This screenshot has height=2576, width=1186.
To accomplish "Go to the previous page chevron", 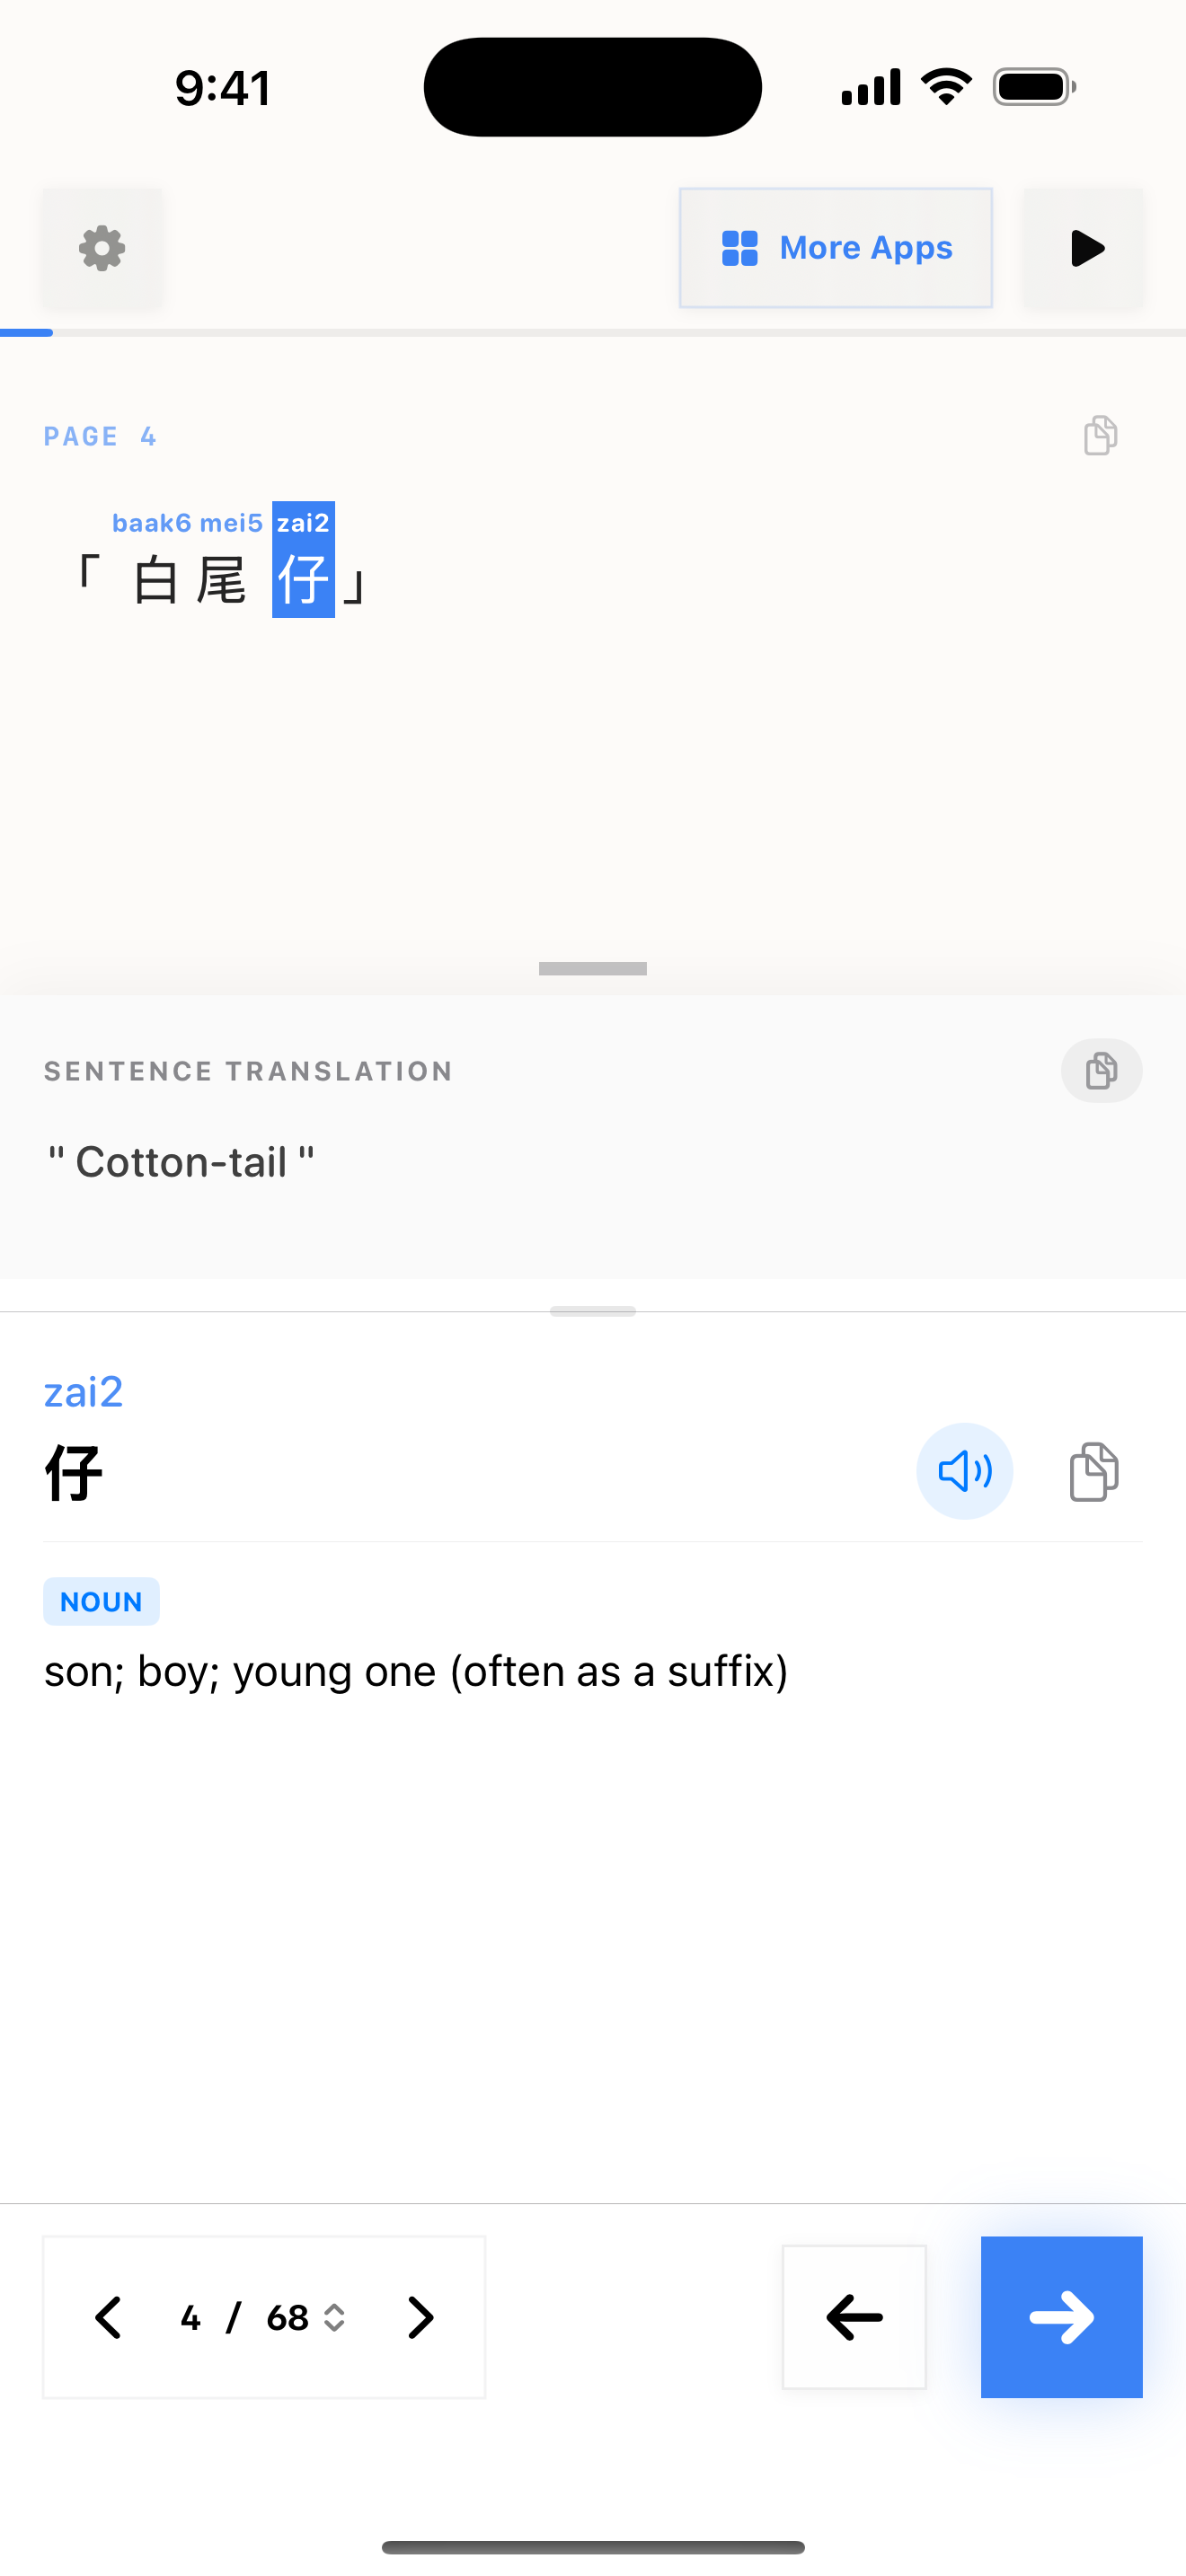I will coord(109,2317).
